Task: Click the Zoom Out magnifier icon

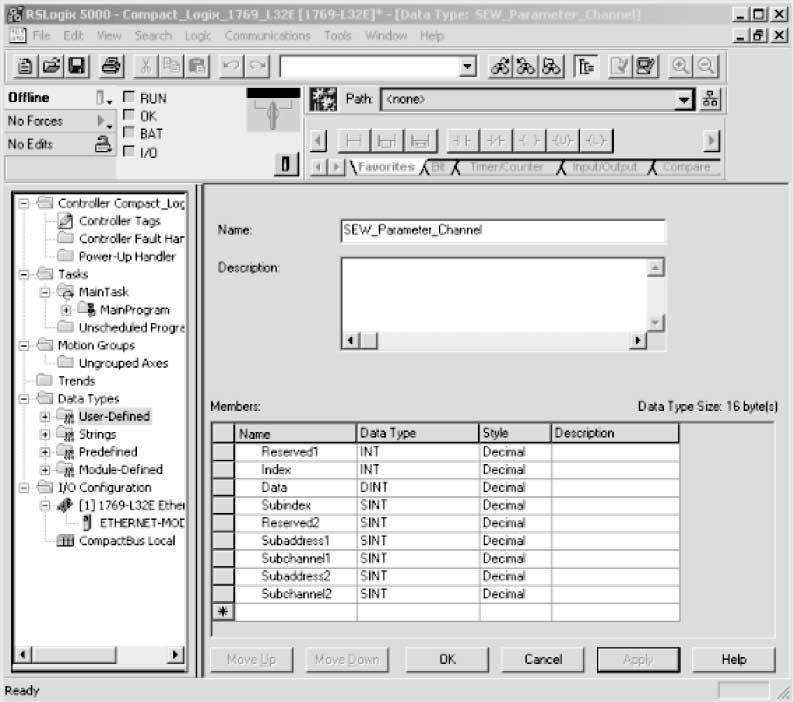Action: click(x=706, y=66)
